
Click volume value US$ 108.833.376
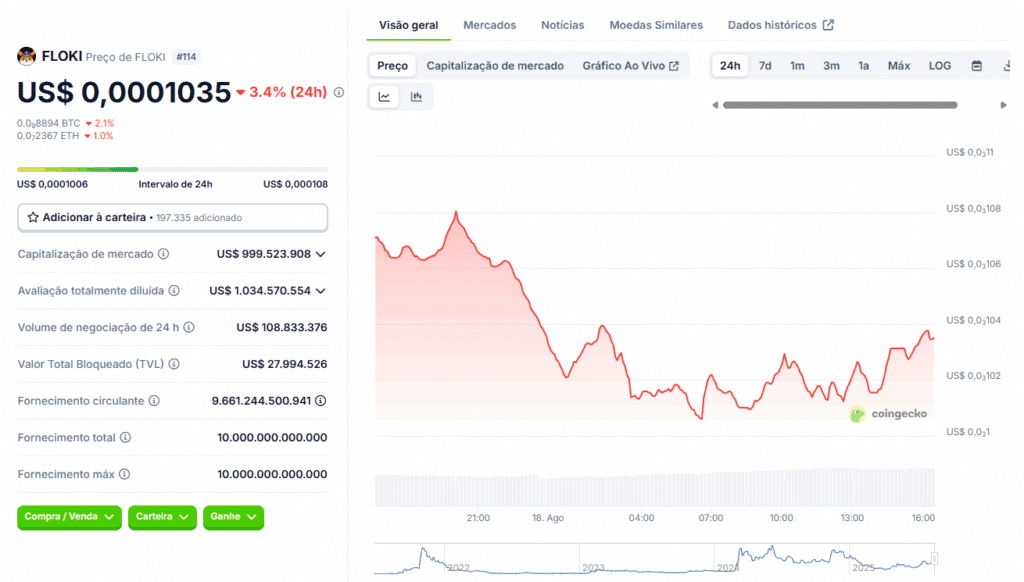pos(281,327)
